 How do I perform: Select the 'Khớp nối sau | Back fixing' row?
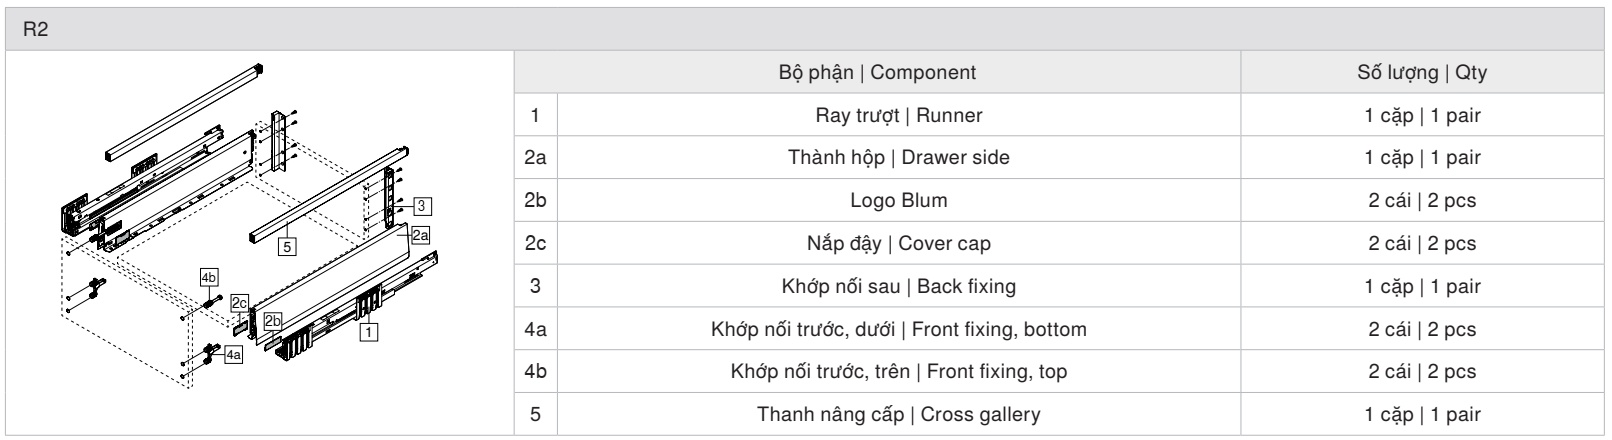tap(1059, 287)
